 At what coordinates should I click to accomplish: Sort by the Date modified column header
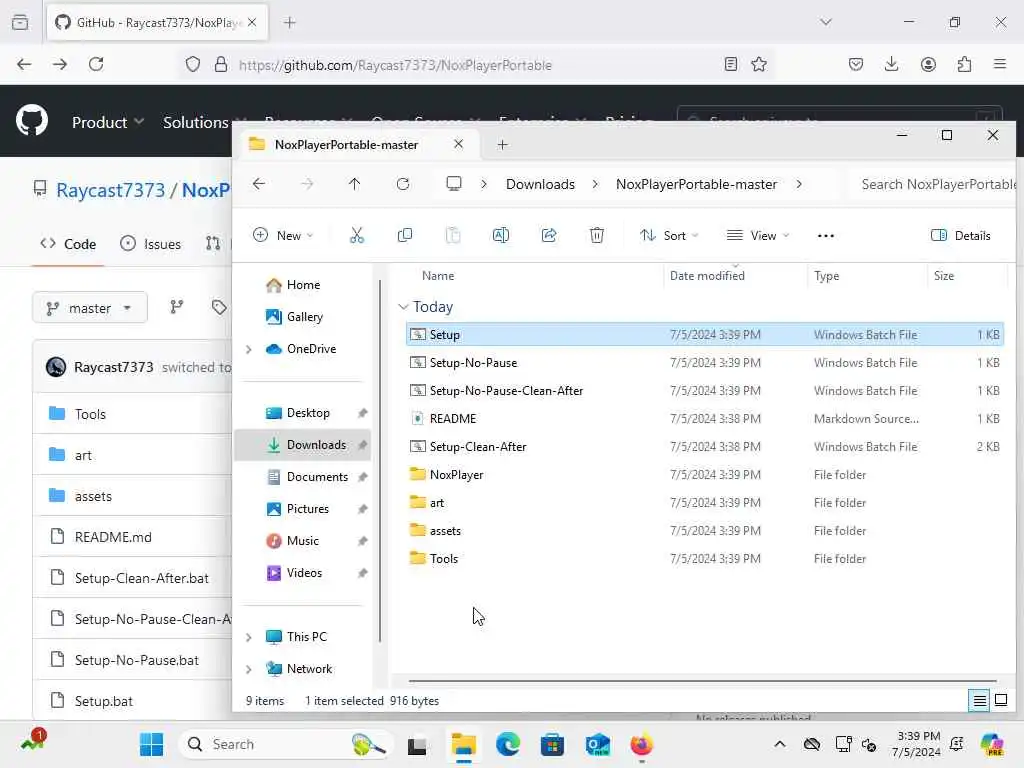tap(735, 276)
